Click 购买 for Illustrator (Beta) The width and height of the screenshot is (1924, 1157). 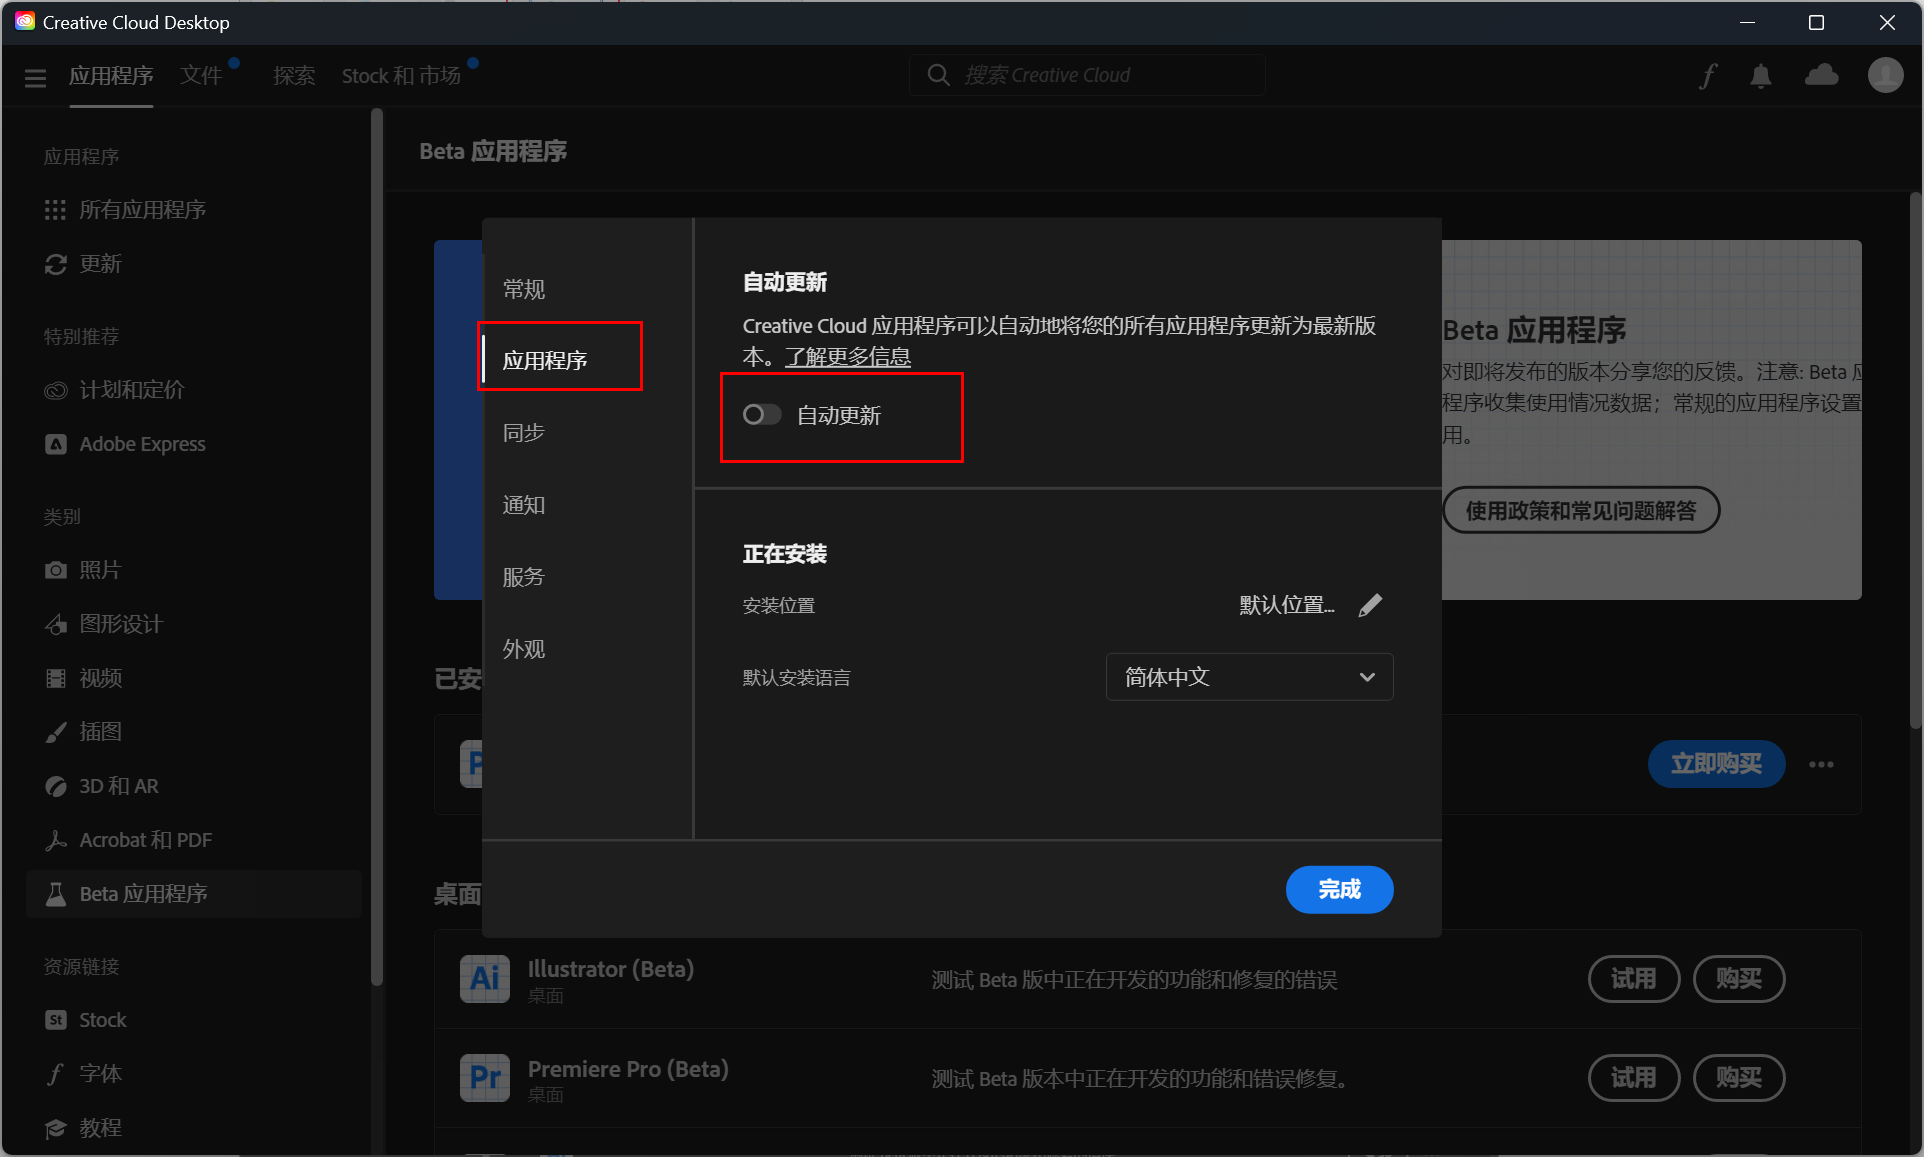pyautogui.click(x=1739, y=978)
